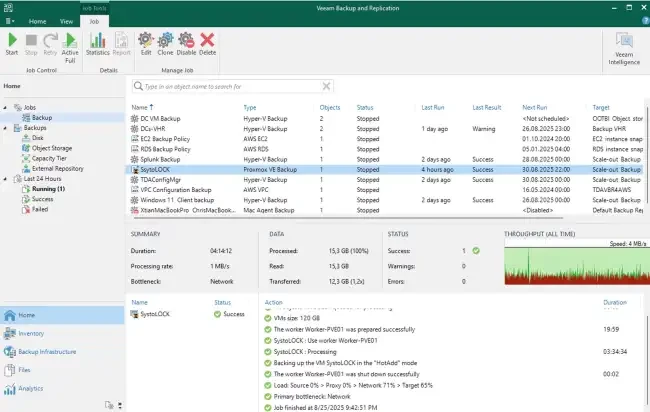Start the selected job

12,44
